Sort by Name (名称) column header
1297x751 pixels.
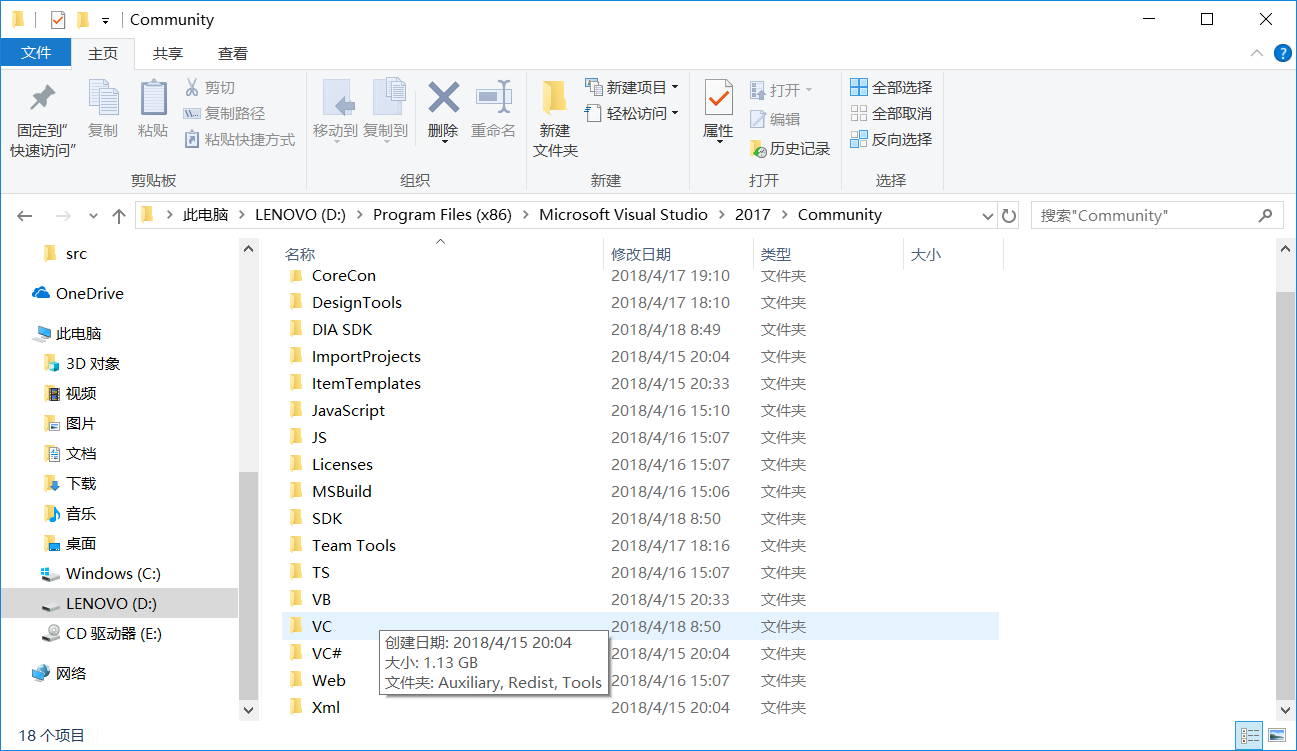300,255
